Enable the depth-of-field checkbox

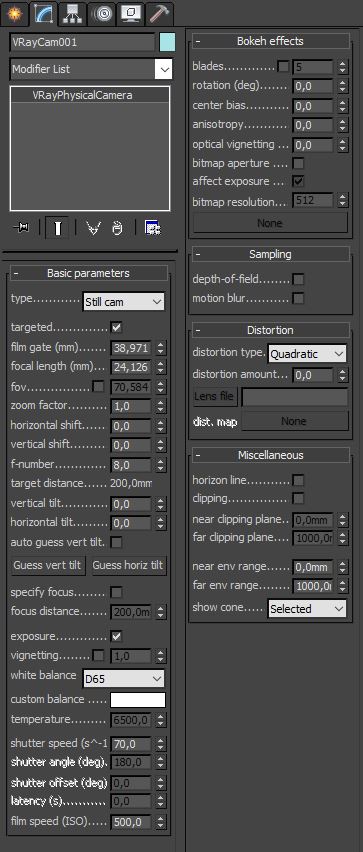pyautogui.click(x=298, y=279)
